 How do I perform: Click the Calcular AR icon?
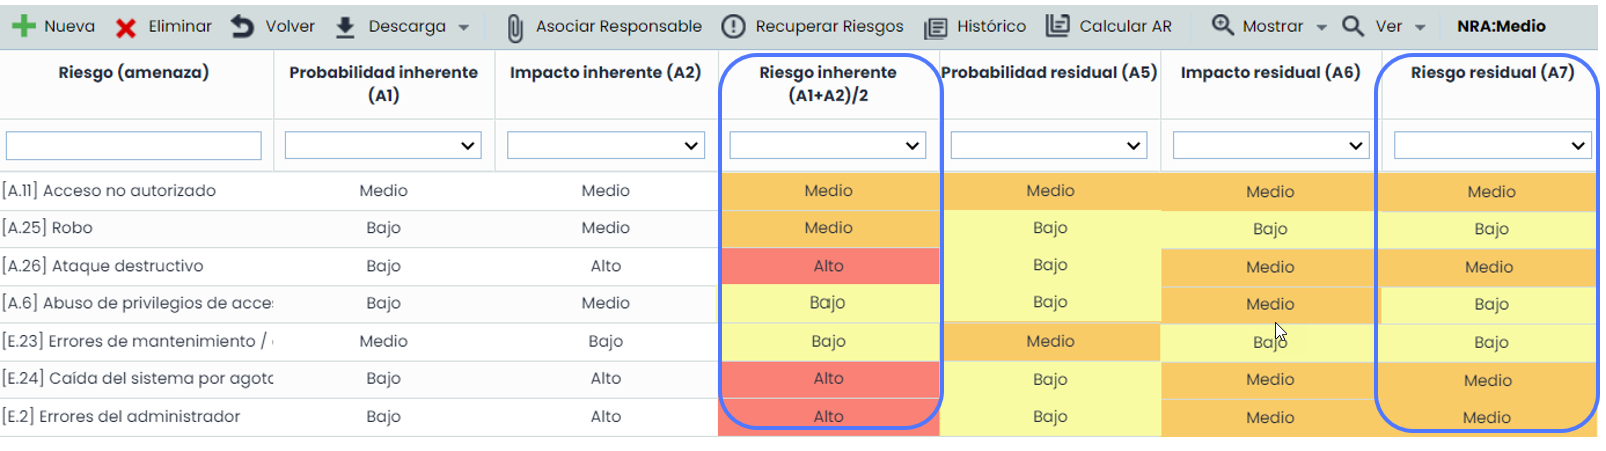click(x=1057, y=26)
